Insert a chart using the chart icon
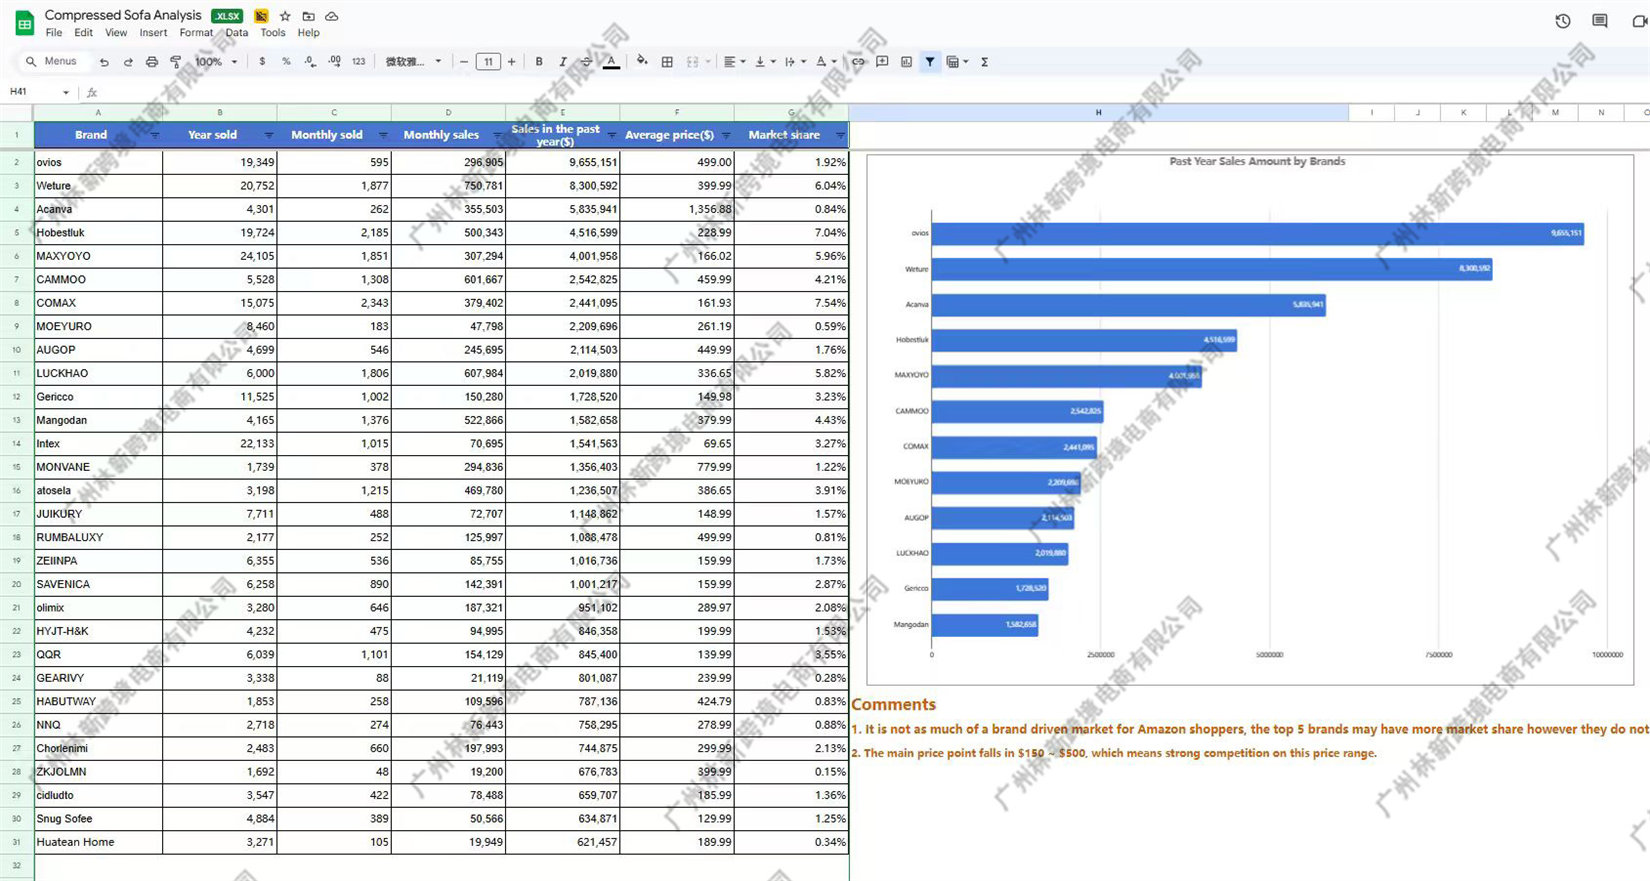 click(x=906, y=62)
